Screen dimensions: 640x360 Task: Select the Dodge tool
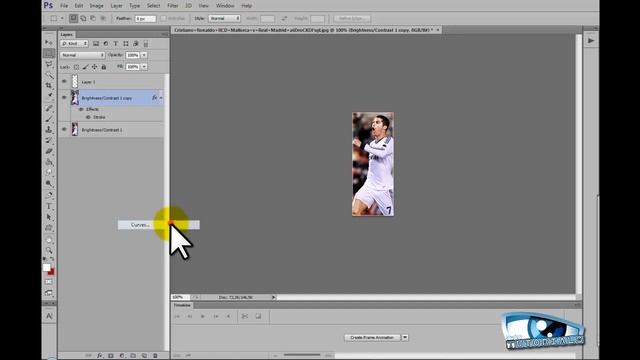click(x=49, y=183)
